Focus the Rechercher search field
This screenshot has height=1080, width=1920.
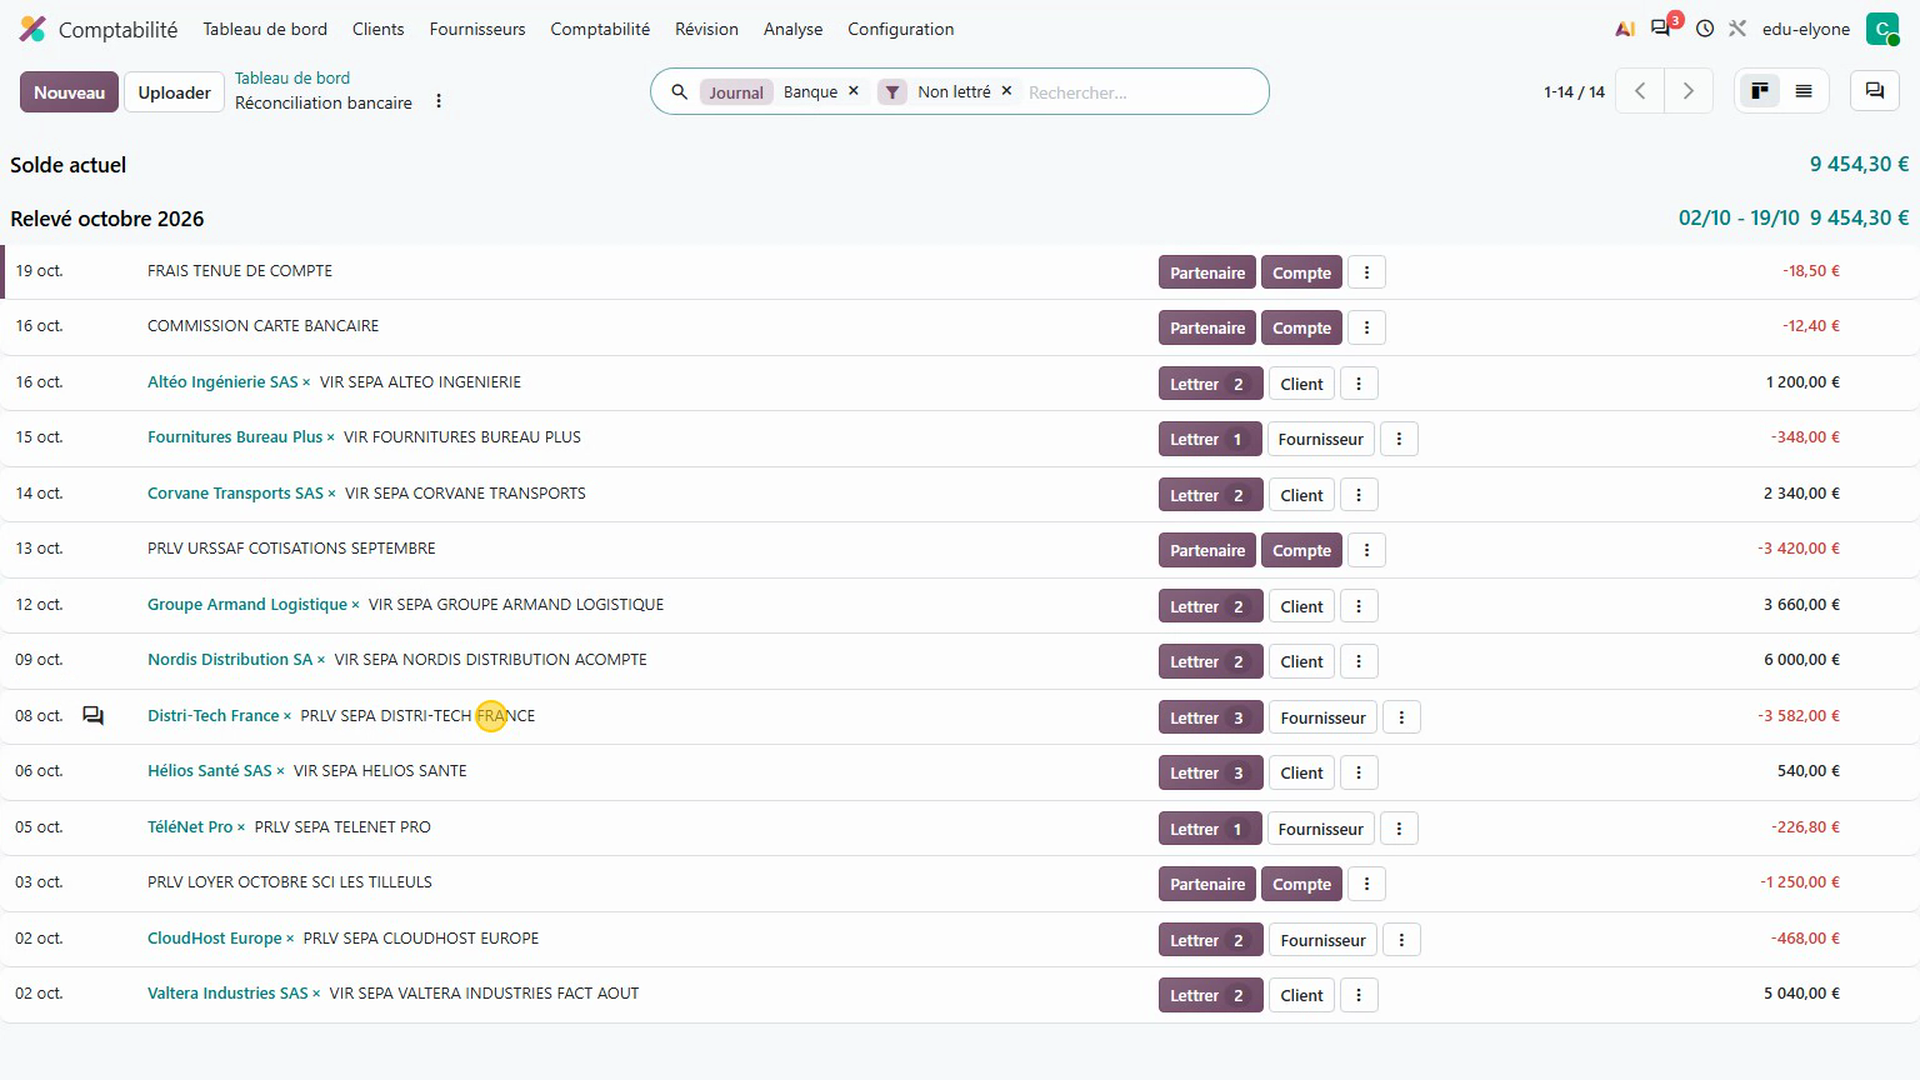click(x=1140, y=92)
